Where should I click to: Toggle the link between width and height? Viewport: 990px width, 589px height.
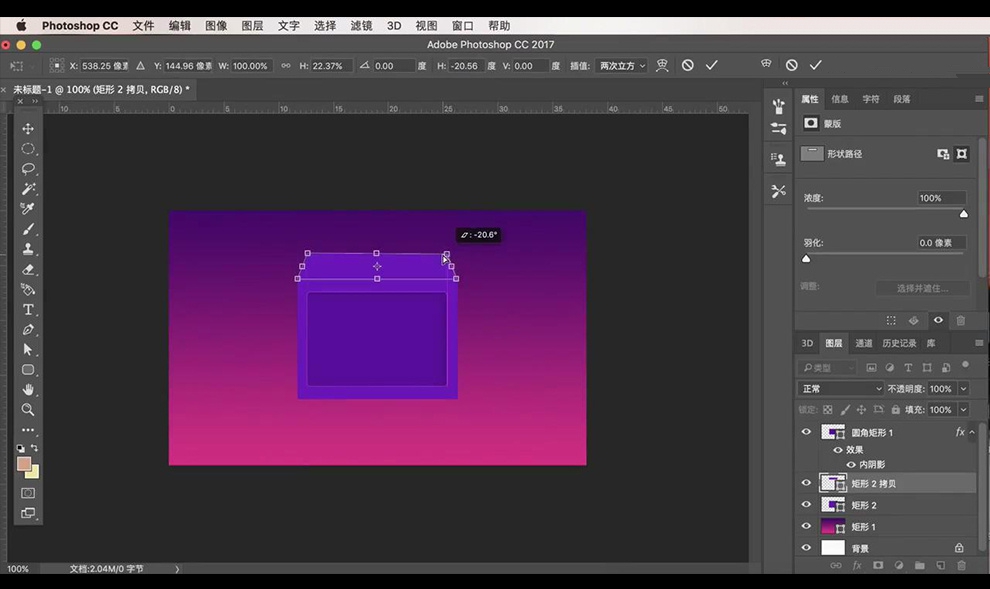click(286, 66)
